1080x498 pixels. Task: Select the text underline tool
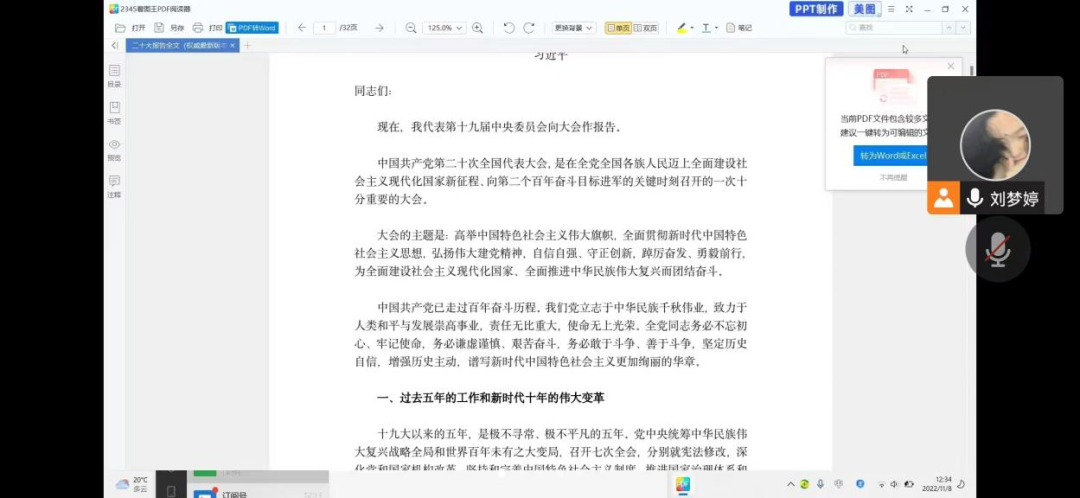pyautogui.click(x=706, y=28)
